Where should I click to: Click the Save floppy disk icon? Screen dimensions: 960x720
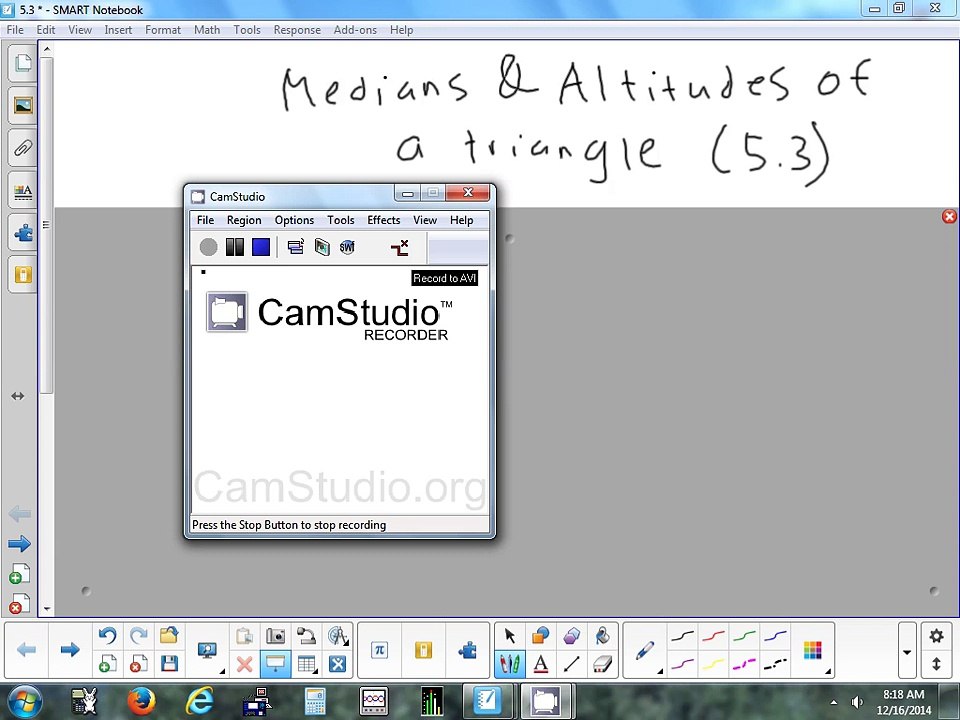click(x=169, y=664)
